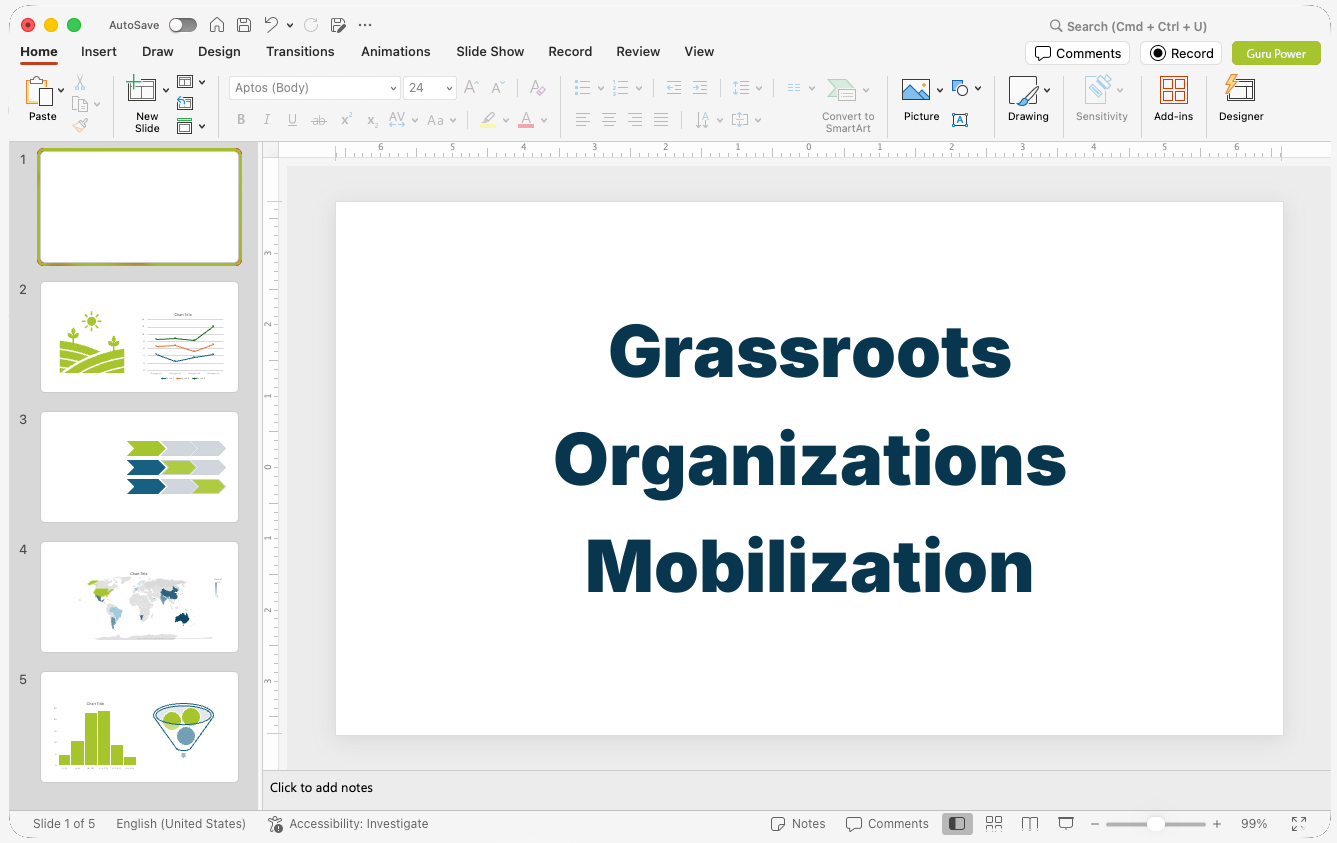Expand the Paste options arrow
Screen dimensions: 1337x843
pos(62,90)
